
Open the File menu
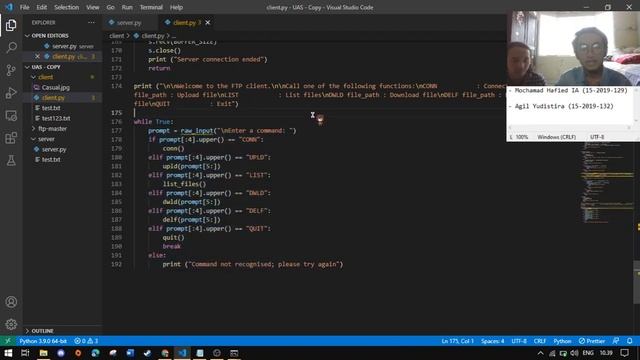(x=24, y=7)
